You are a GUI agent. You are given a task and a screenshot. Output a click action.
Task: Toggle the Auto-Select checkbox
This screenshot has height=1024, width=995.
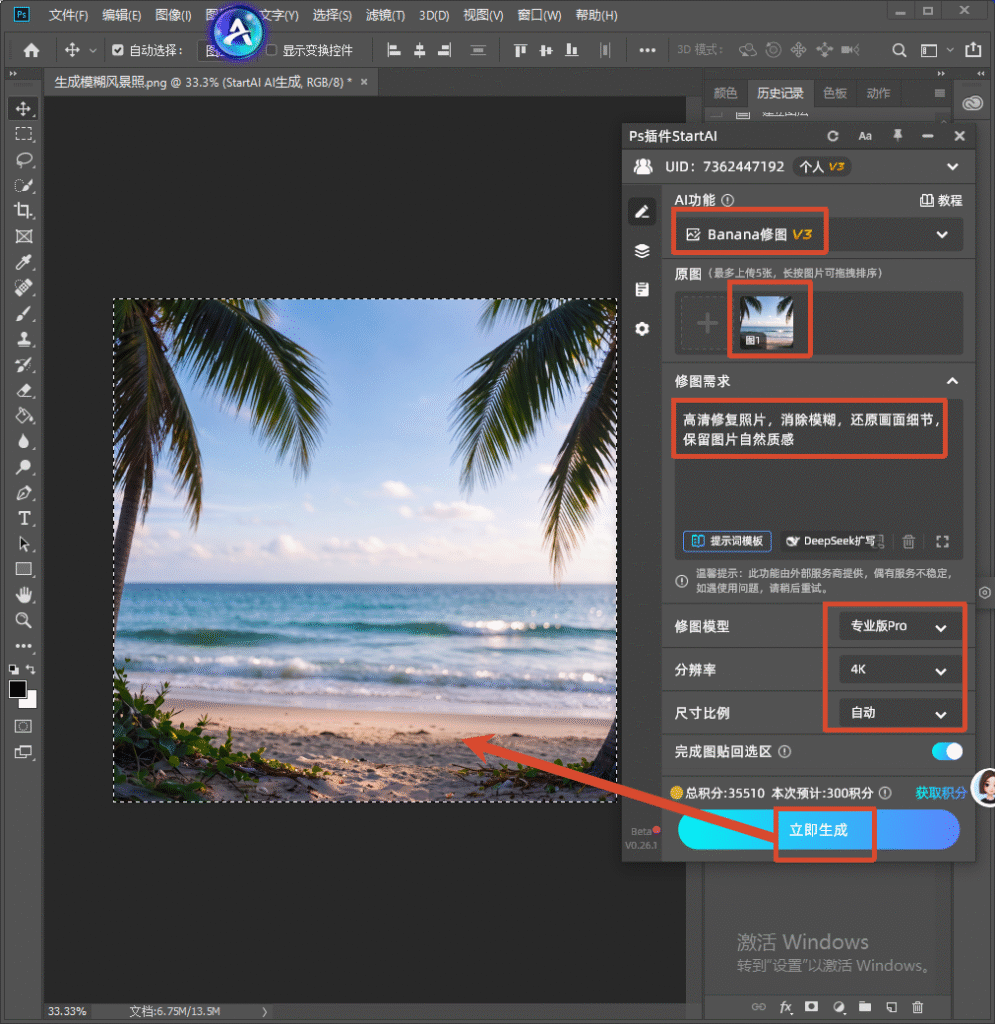pyautogui.click(x=118, y=50)
